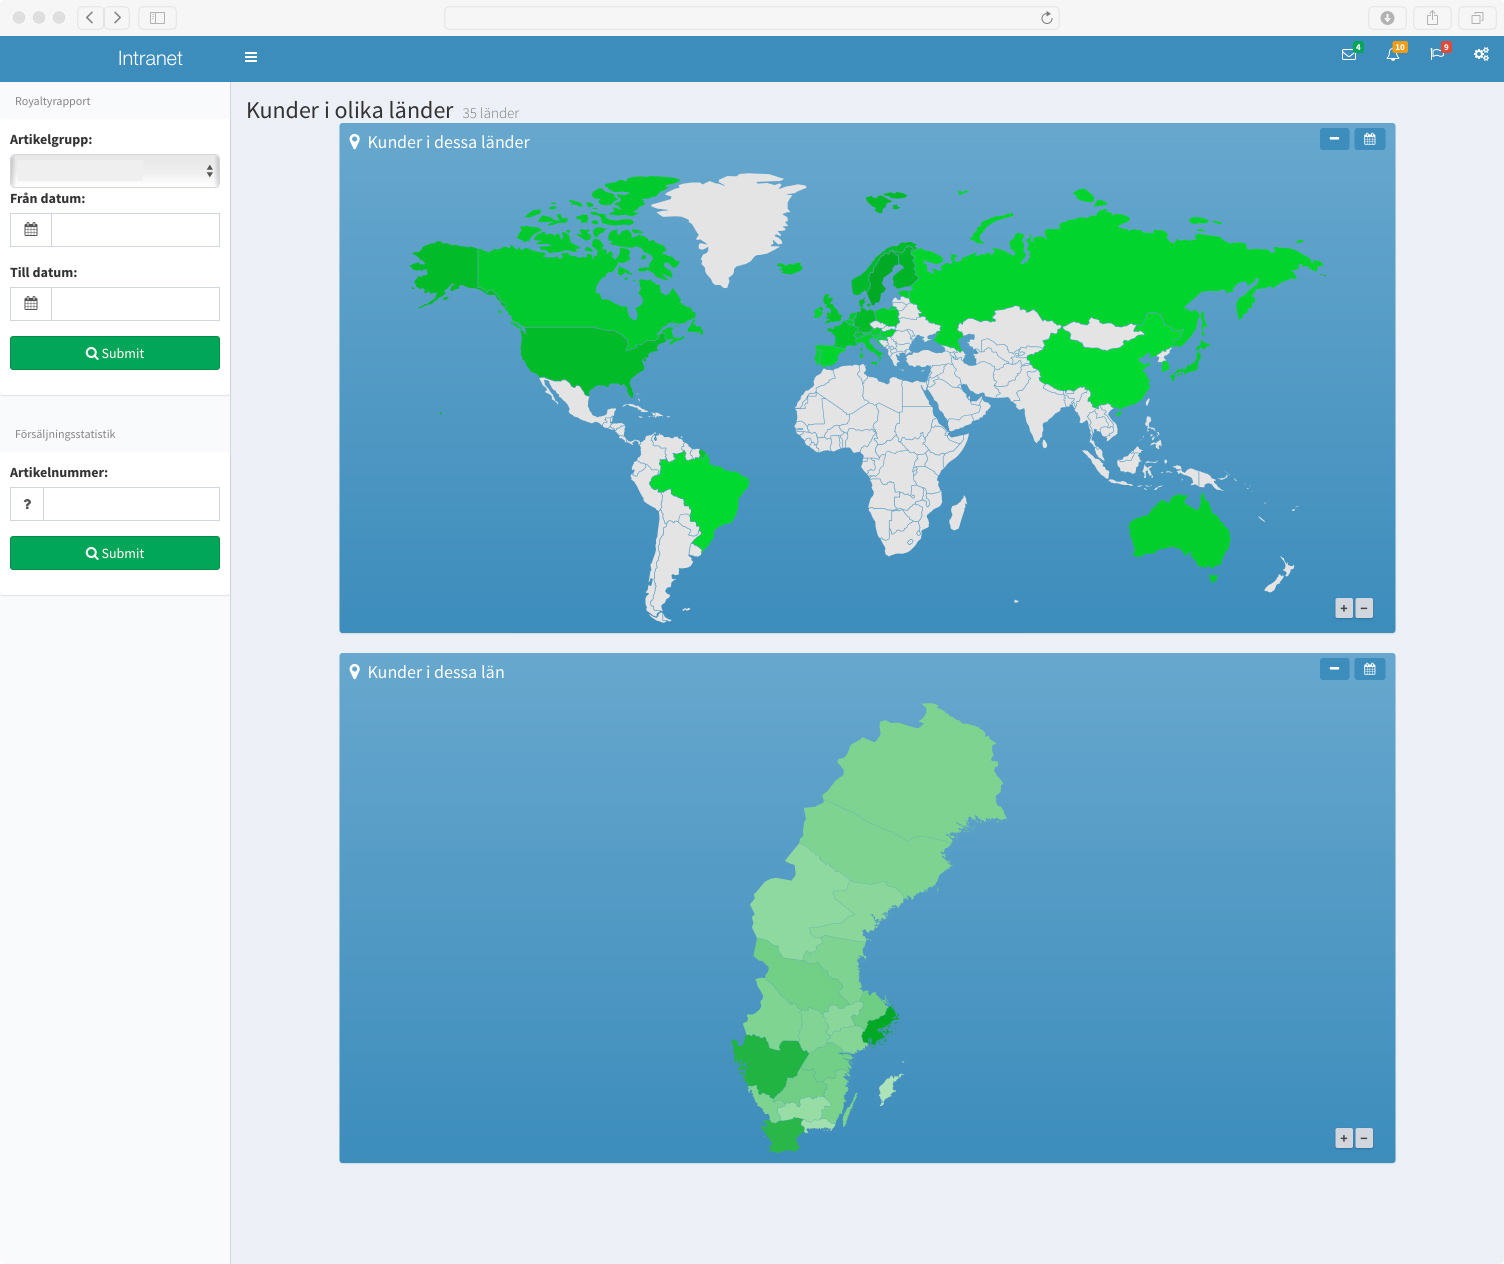Click the browser address bar
1504x1264 pixels.
[751, 18]
